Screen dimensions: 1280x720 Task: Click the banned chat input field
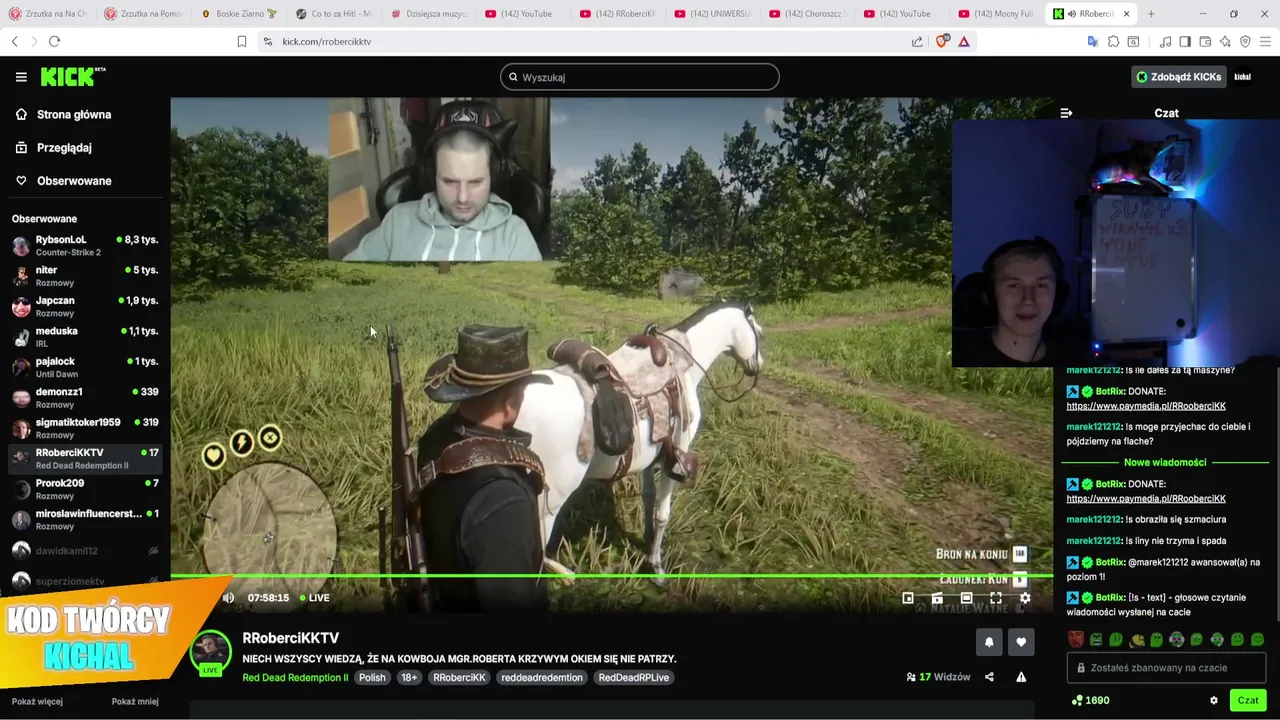coord(1167,668)
